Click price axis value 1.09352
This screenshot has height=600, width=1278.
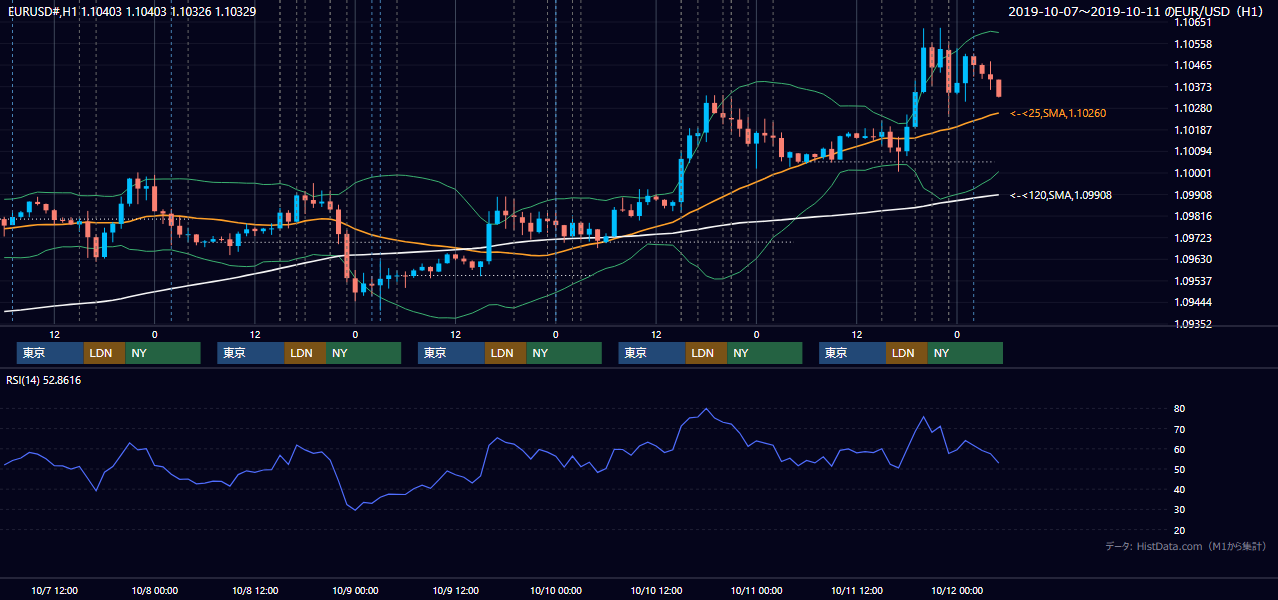(x=1194, y=324)
